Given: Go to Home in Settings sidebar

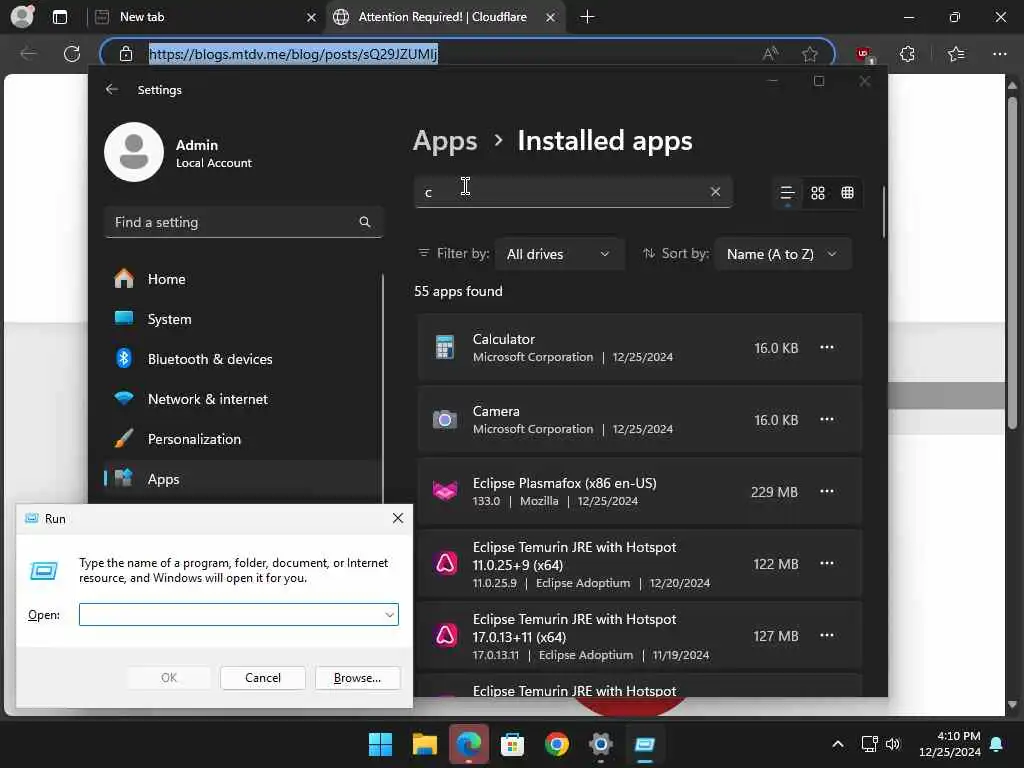Looking at the screenshot, I should point(243,280).
